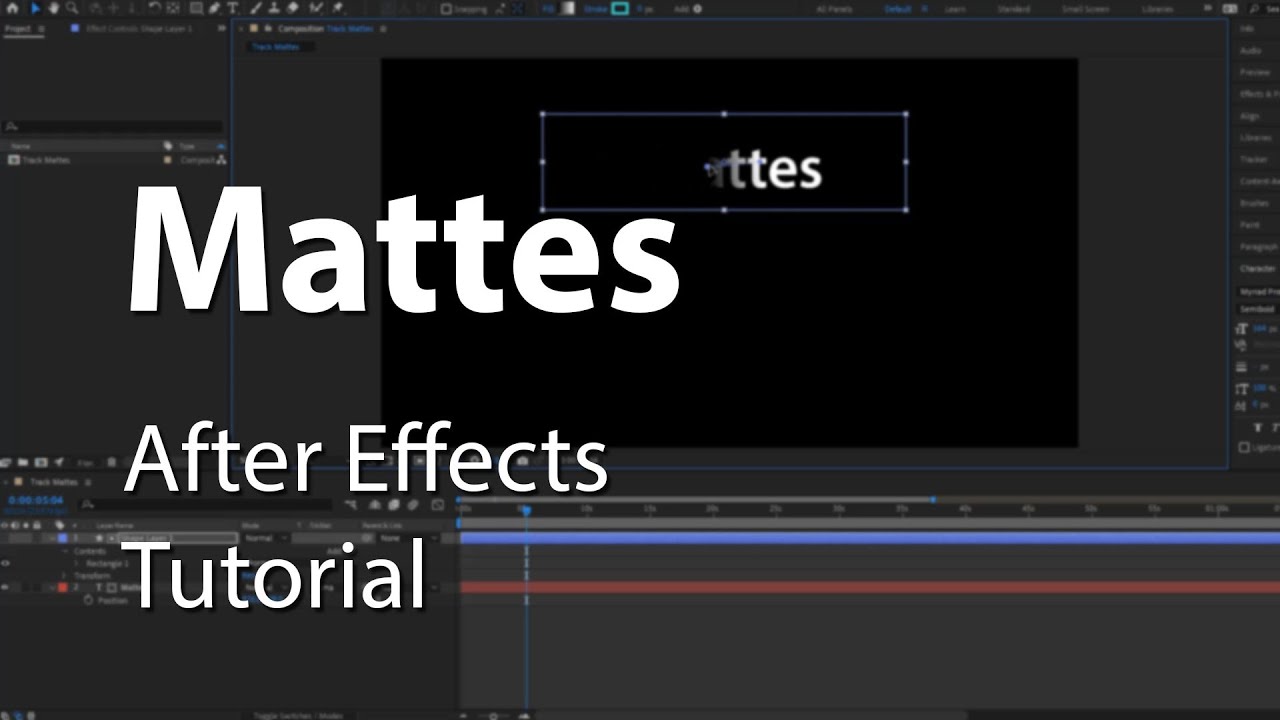The image size is (1280, 720).
Task: Select the Rectangle shape tool
Action: click(196, 8)
